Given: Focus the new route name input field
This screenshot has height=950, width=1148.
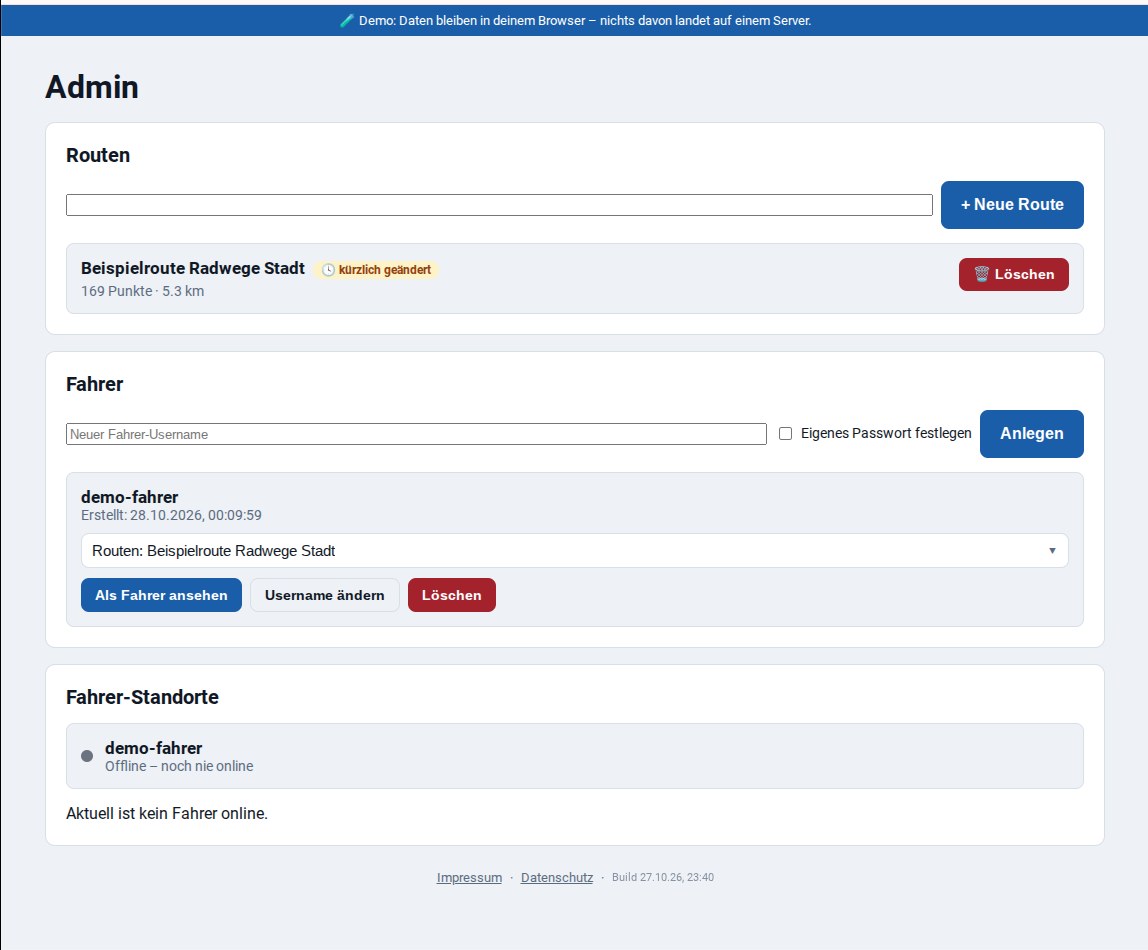Looking at the screenshot, I should [x=499, y=205].
